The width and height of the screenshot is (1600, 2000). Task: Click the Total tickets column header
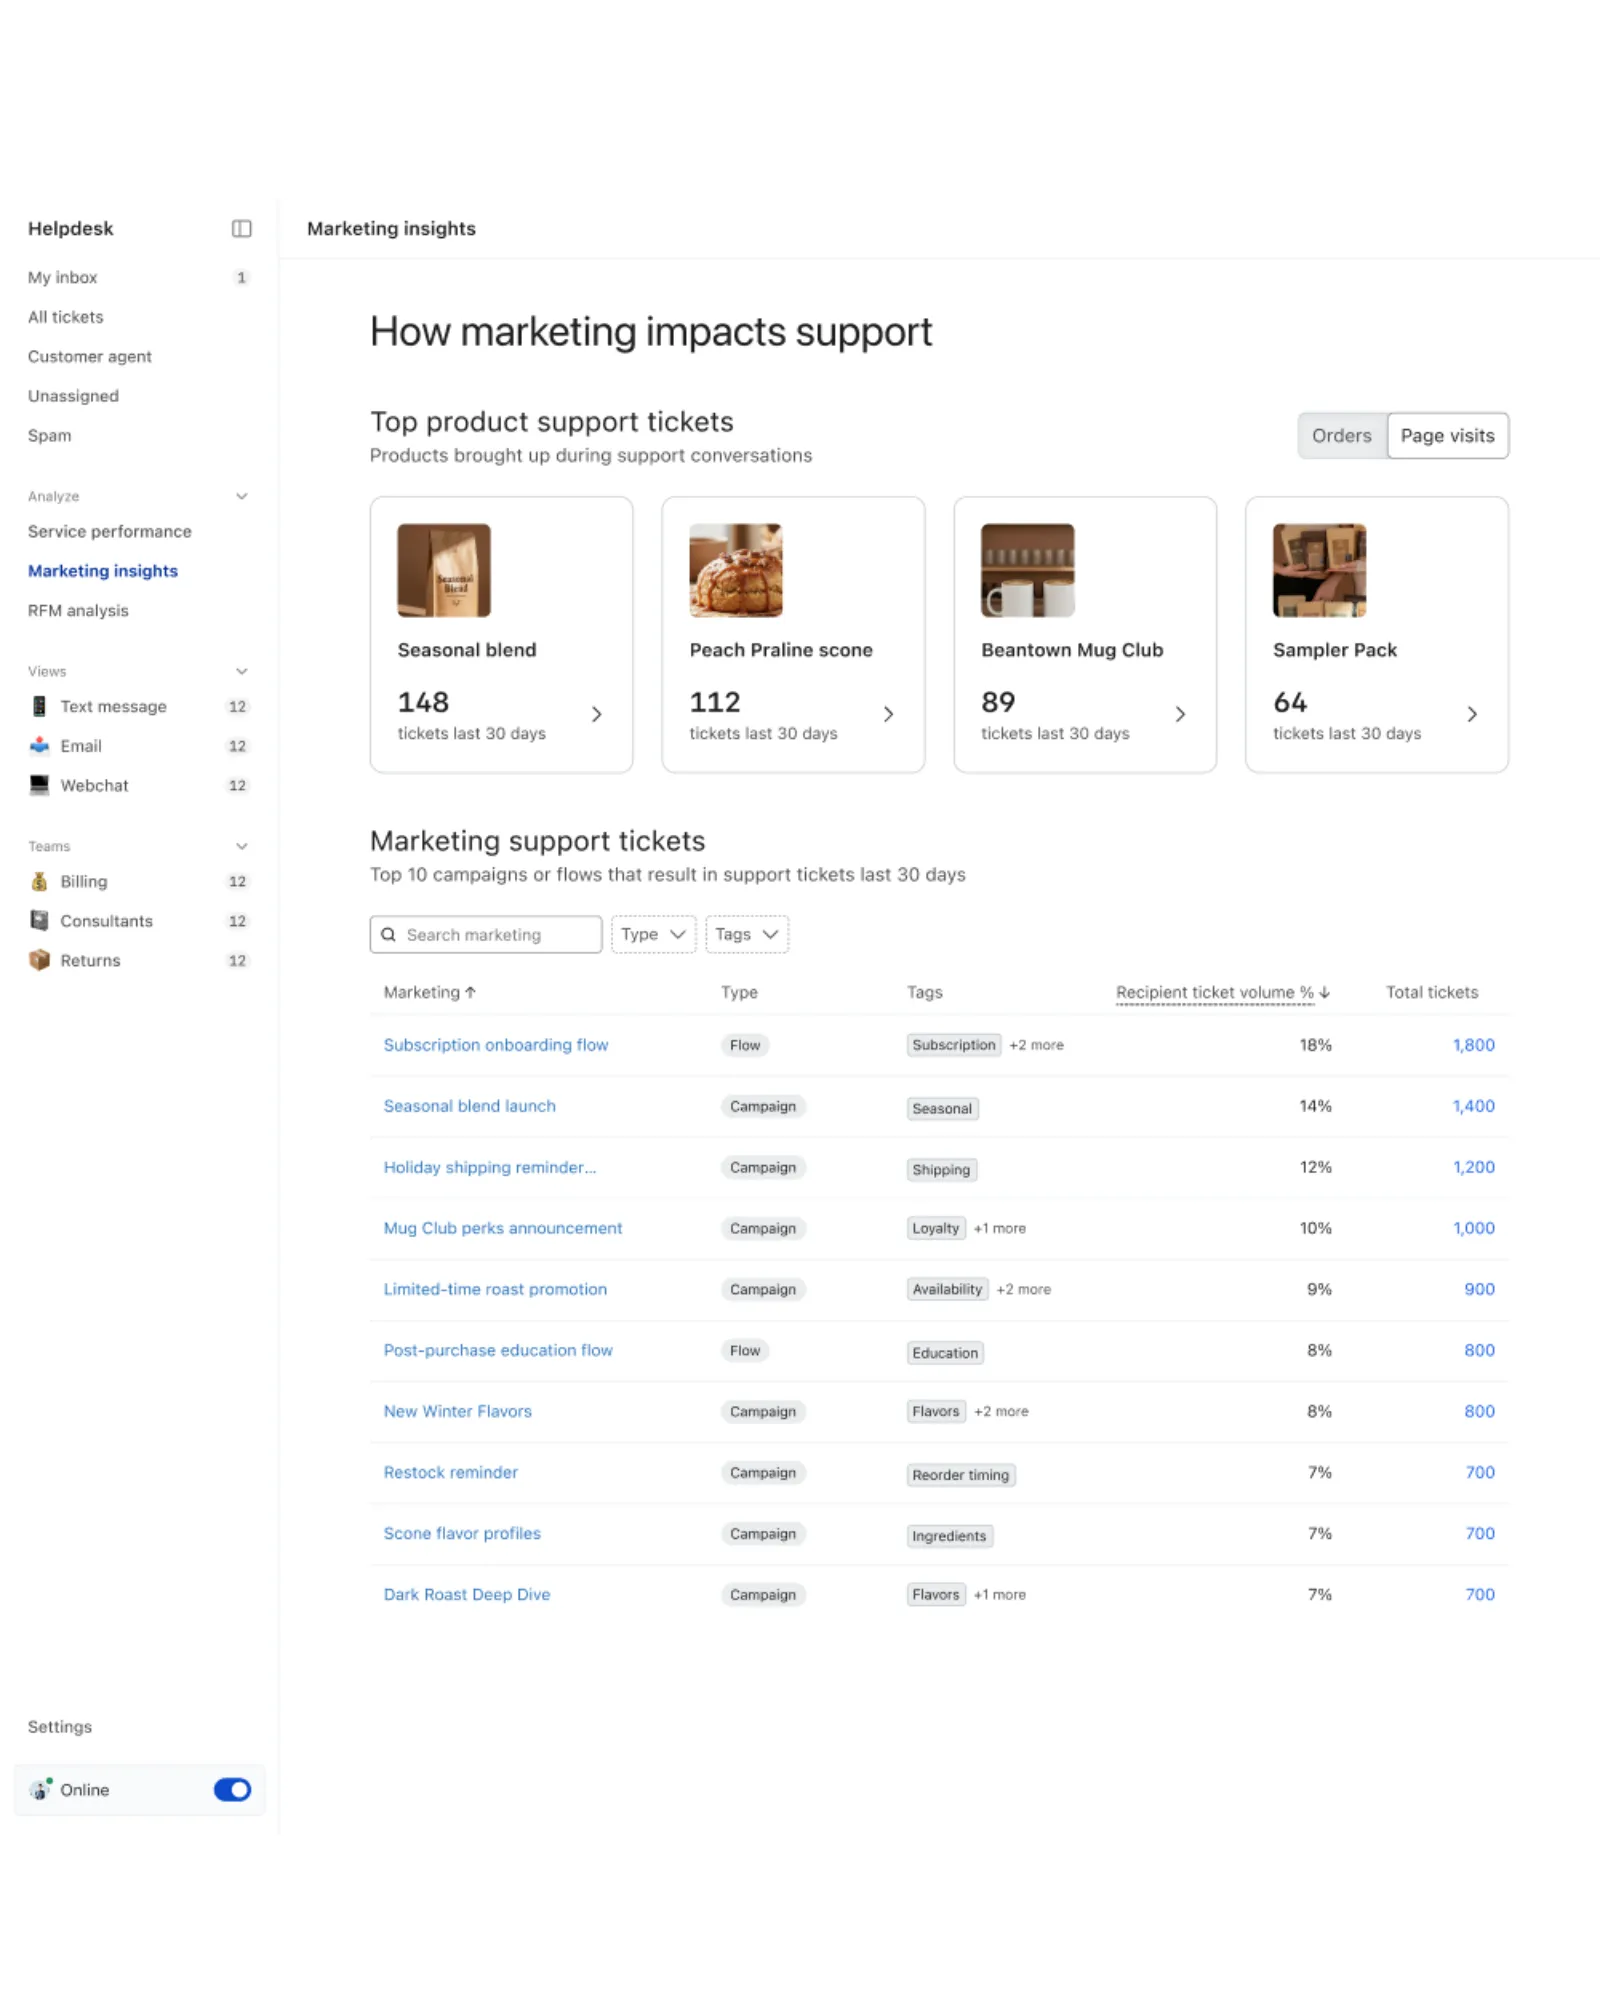[1431, 992]
